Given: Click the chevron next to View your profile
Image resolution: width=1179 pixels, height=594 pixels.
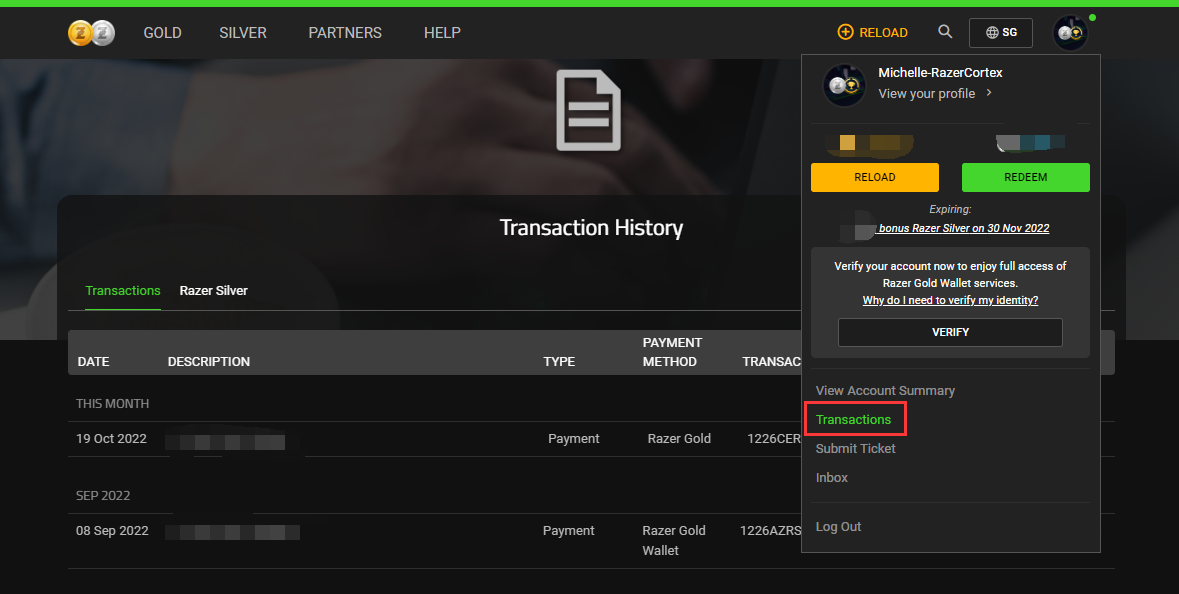Looking at the screenshot, I should click(x=989, y=92).
